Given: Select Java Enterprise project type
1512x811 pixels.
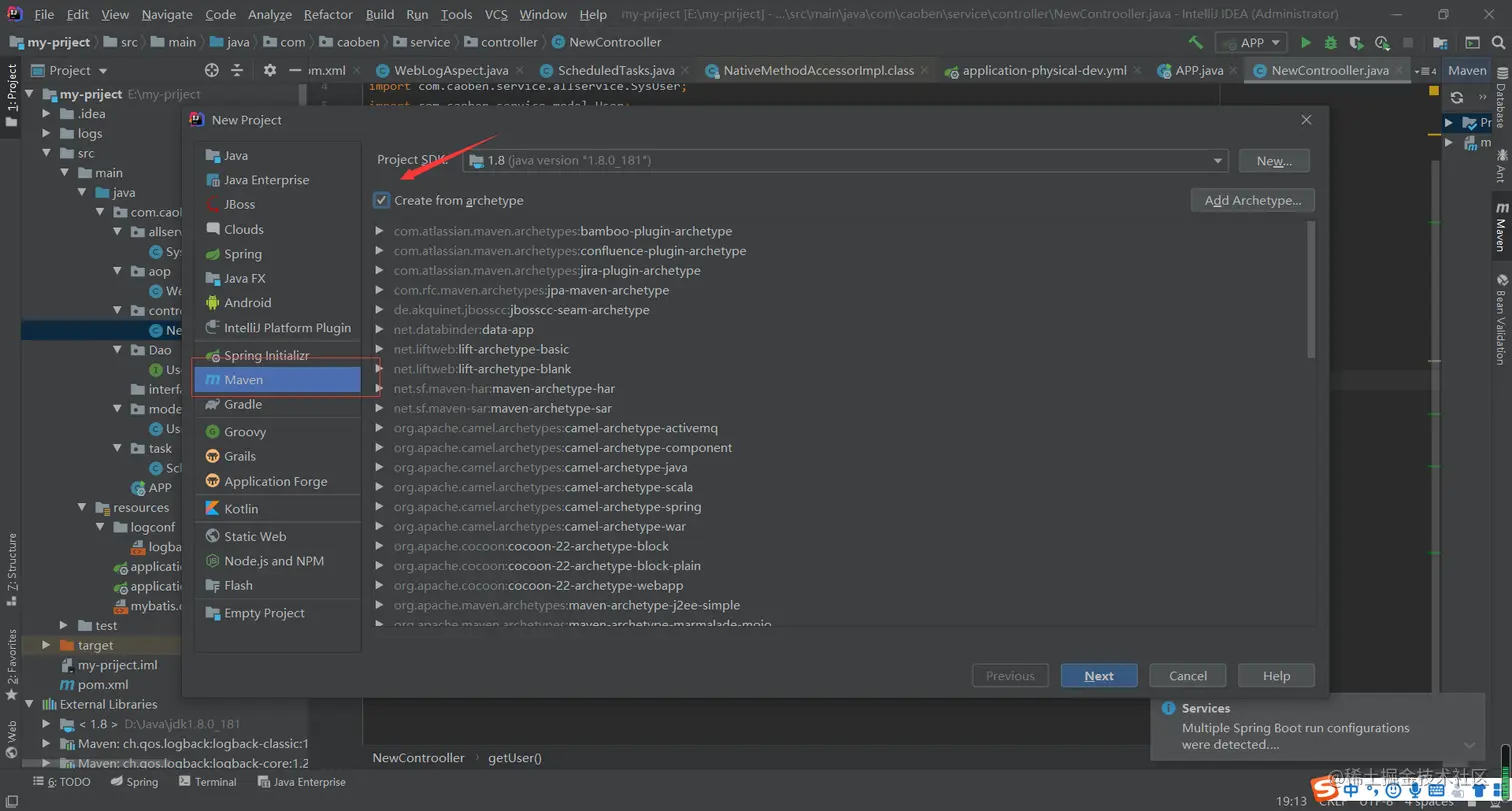Looking at the screenshot, I should 278,180.
